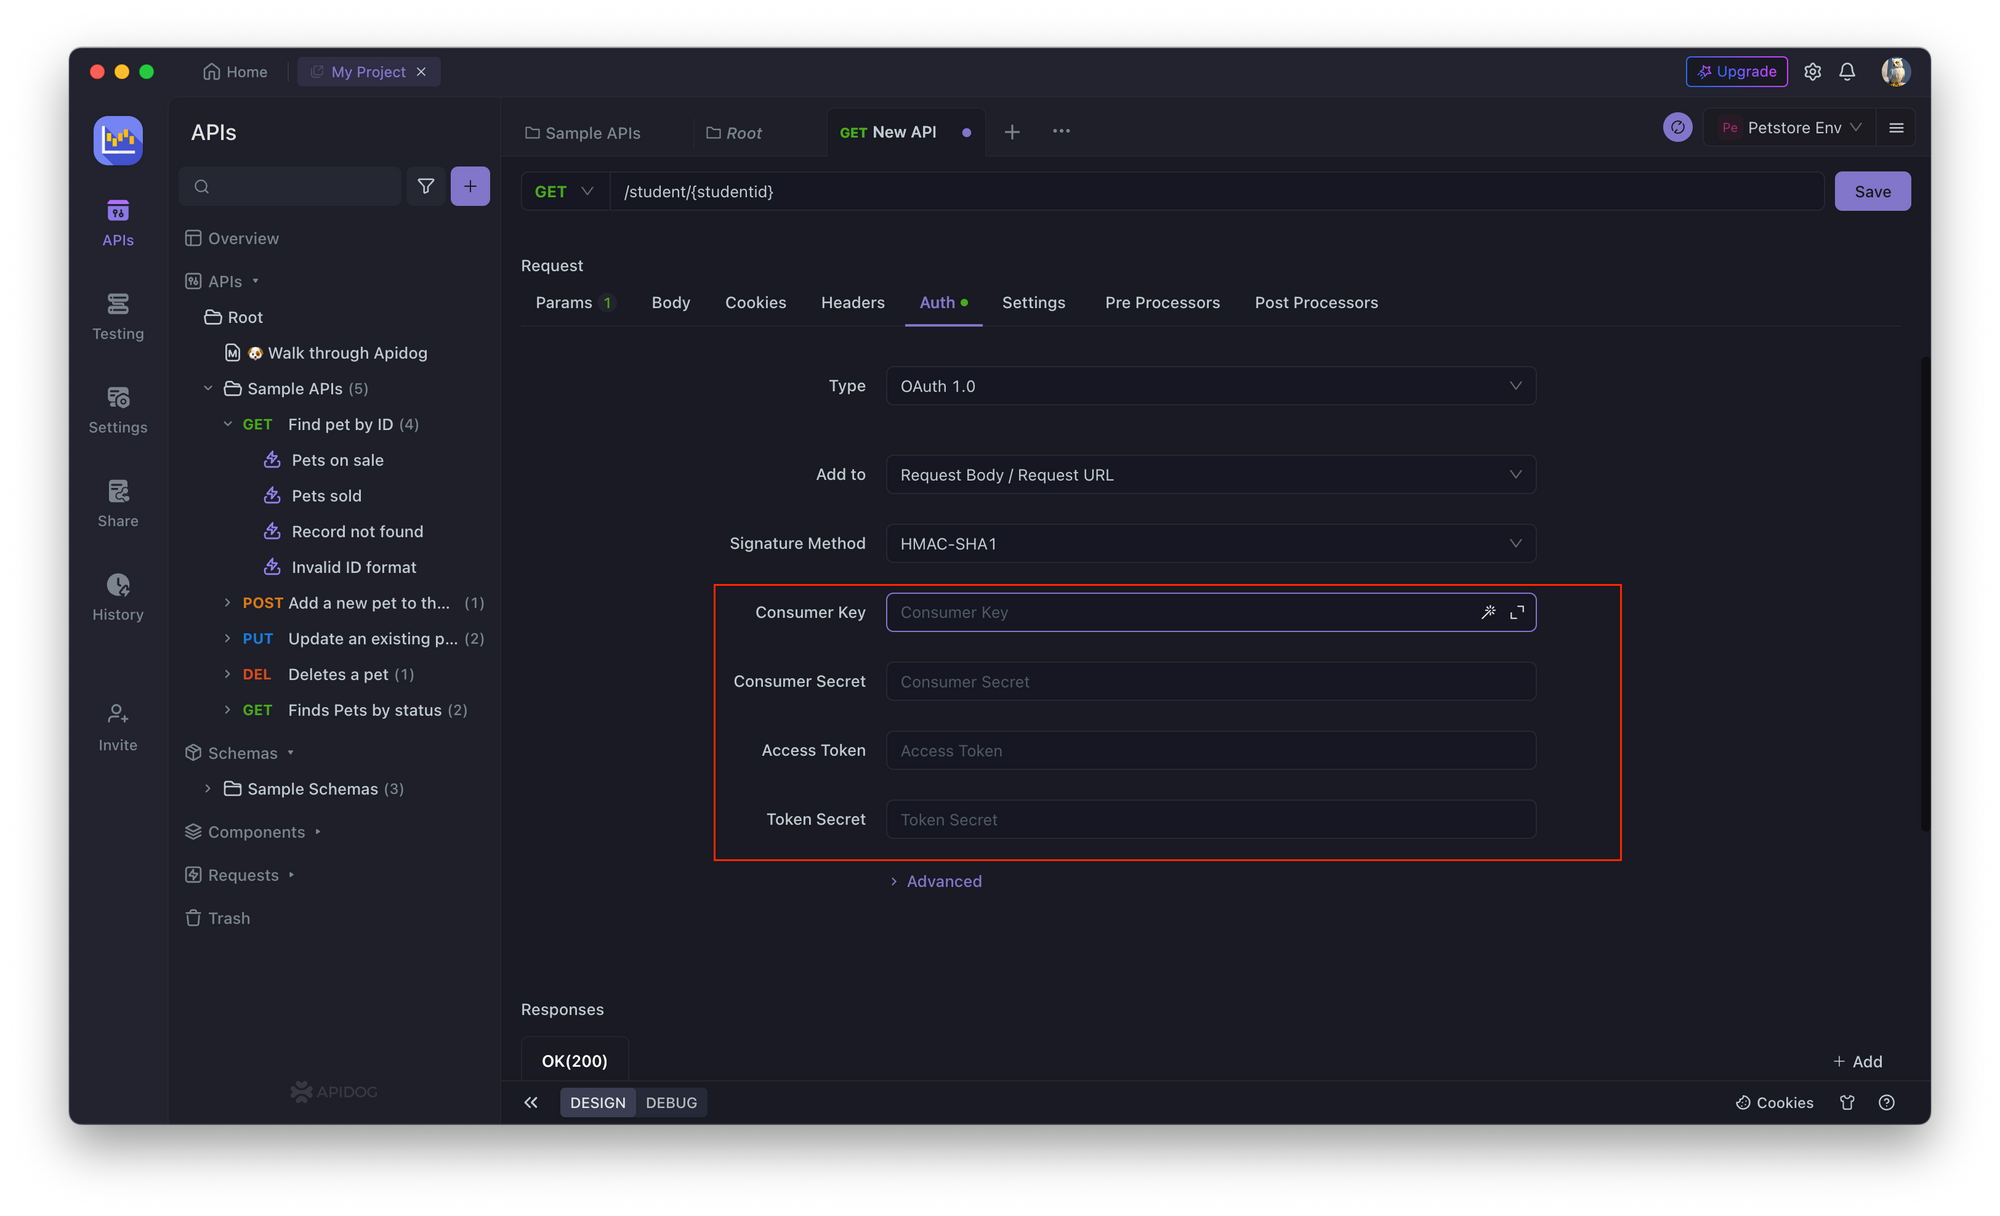Switch to DEBUG mode

[x=671, y=1102]
